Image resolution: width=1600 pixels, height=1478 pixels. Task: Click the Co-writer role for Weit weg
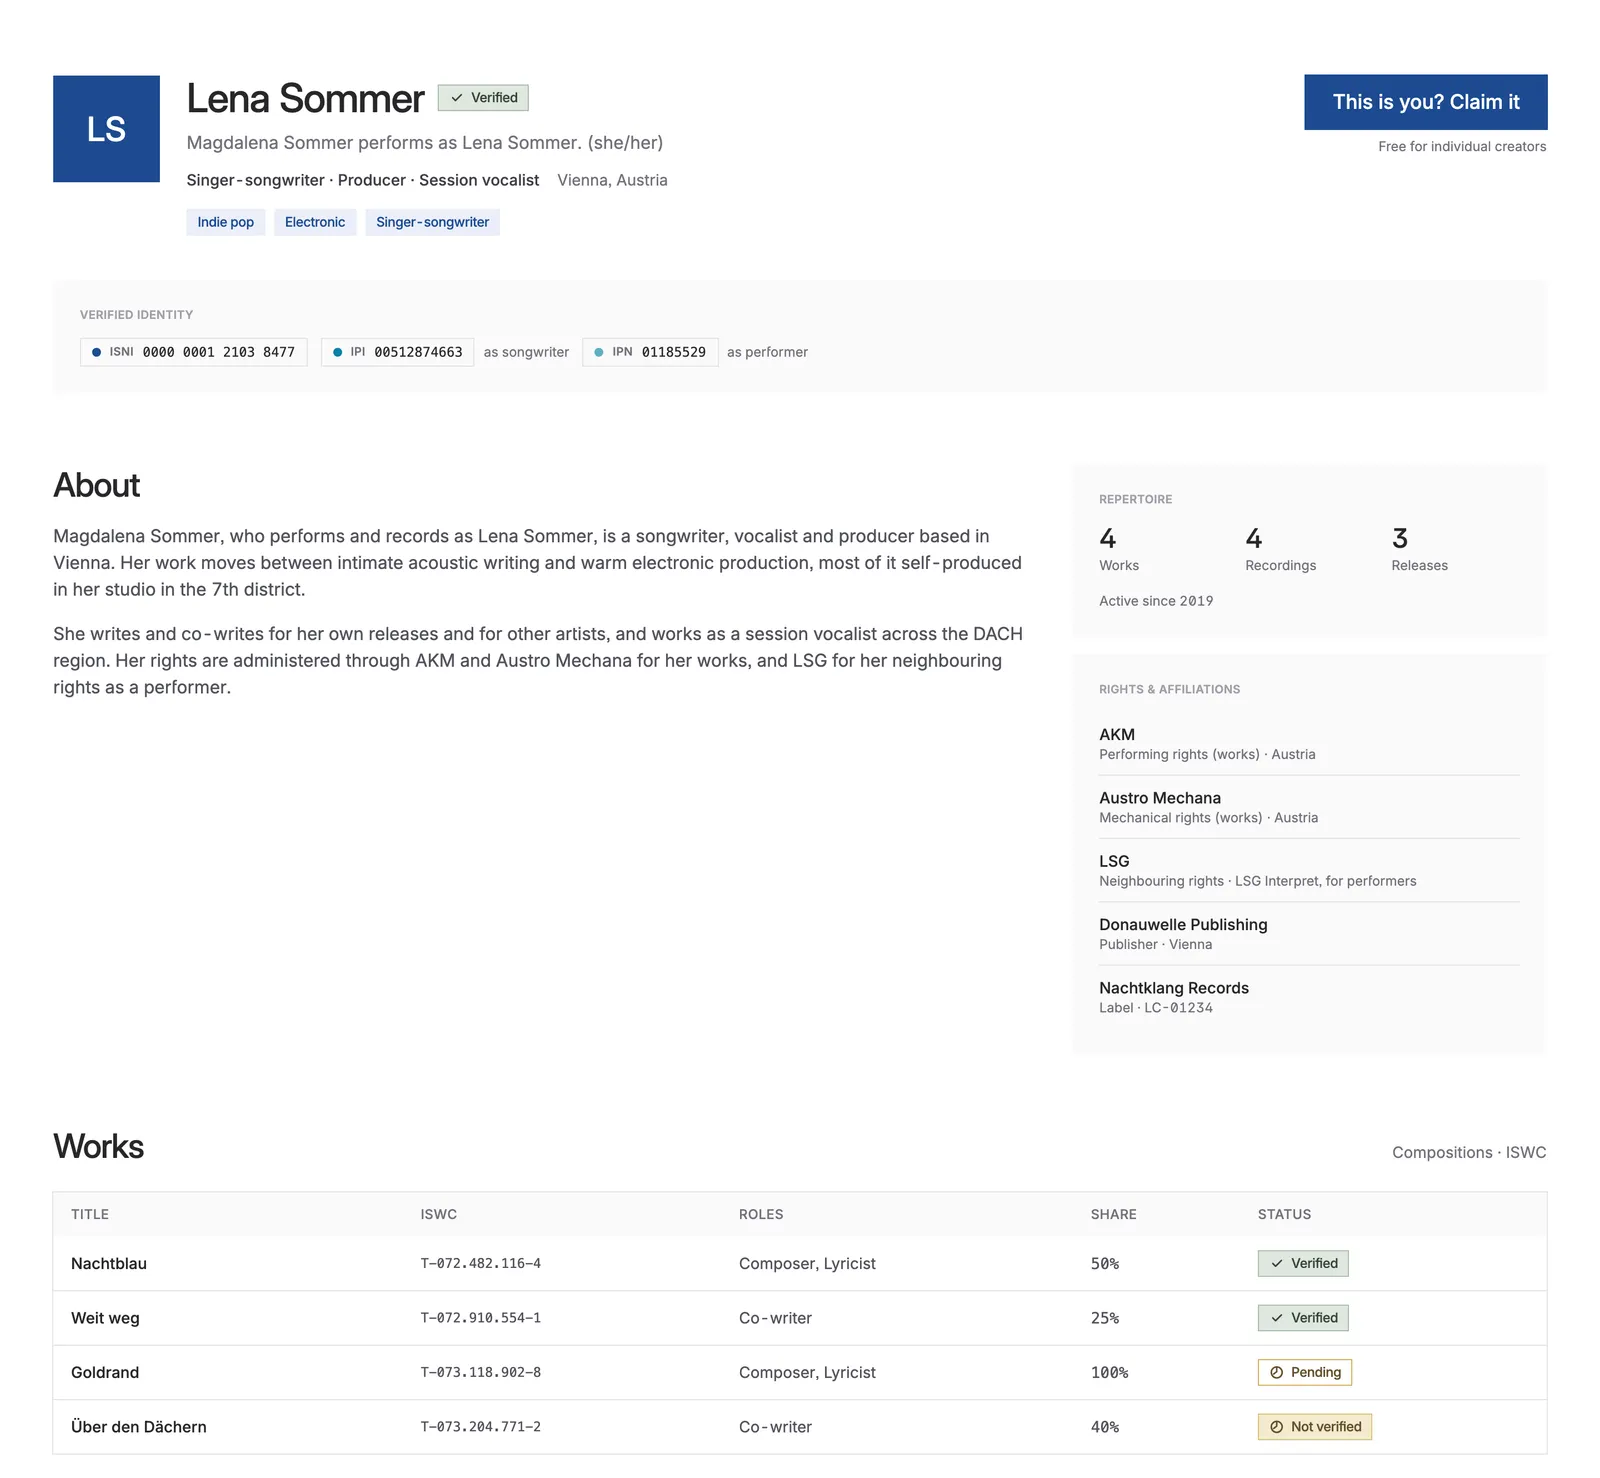775,1318
